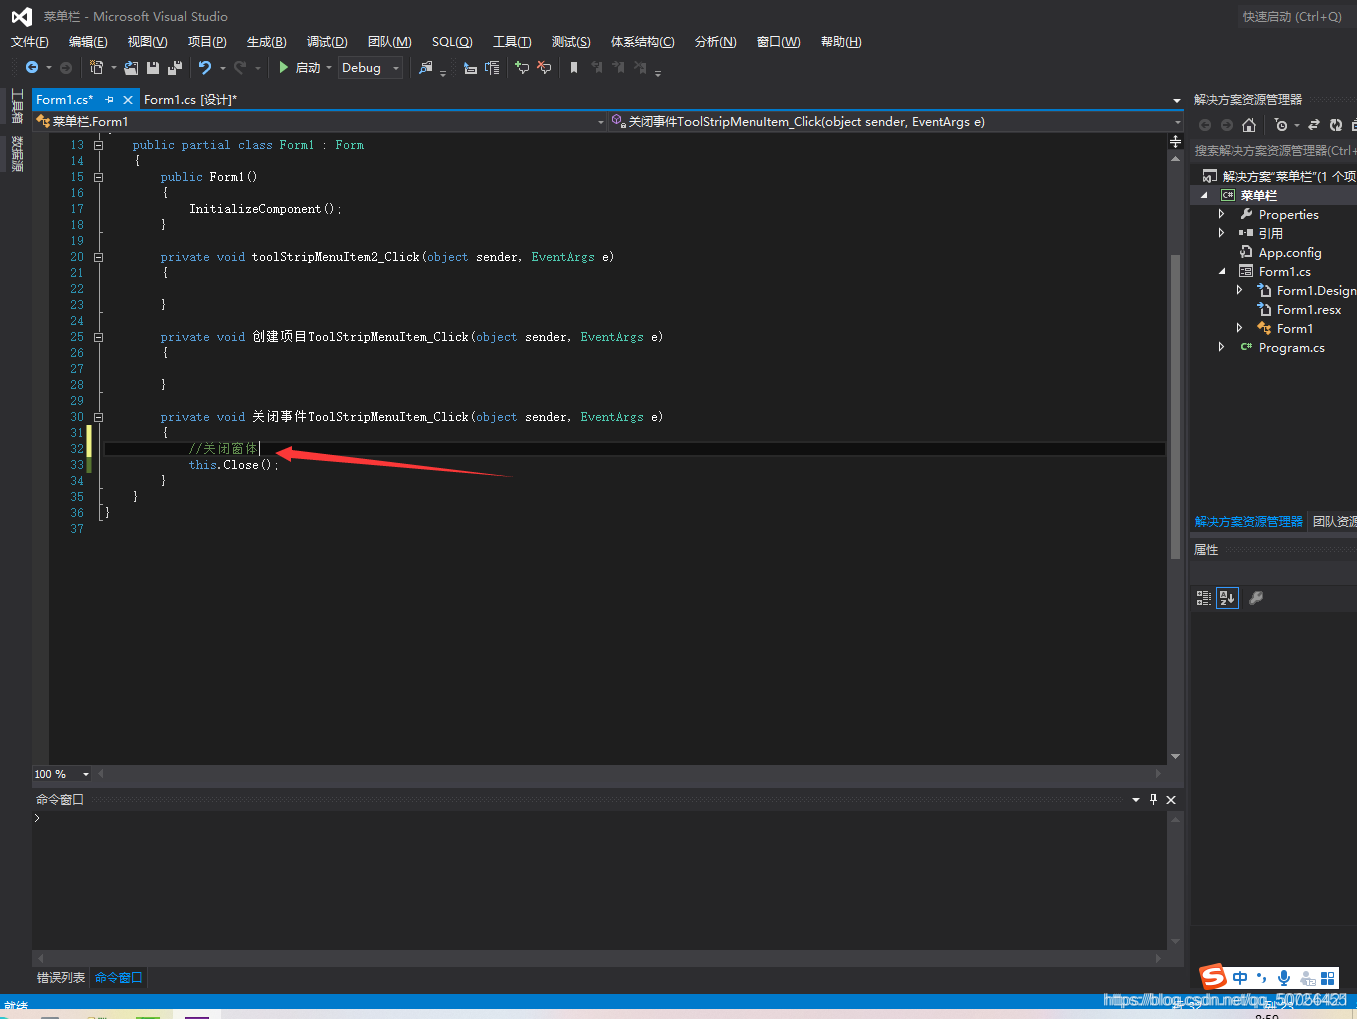Viewport: 1357px width, 1019px height.
Task: Open the 编辑(E) menu
Action: (x=88, y=41)
